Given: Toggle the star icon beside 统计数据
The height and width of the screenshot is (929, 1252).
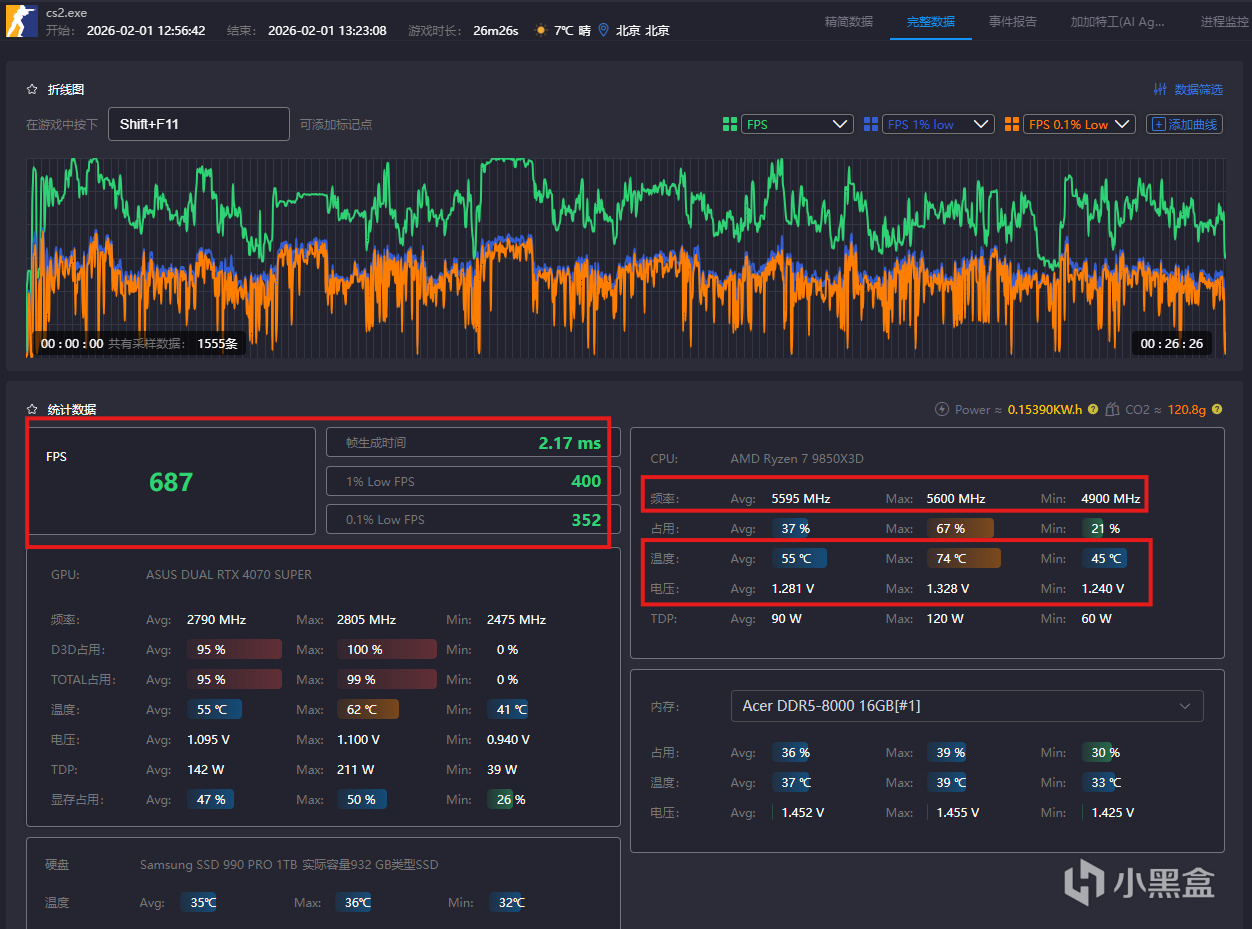Looking at the screenshot, I should (32, 409).
